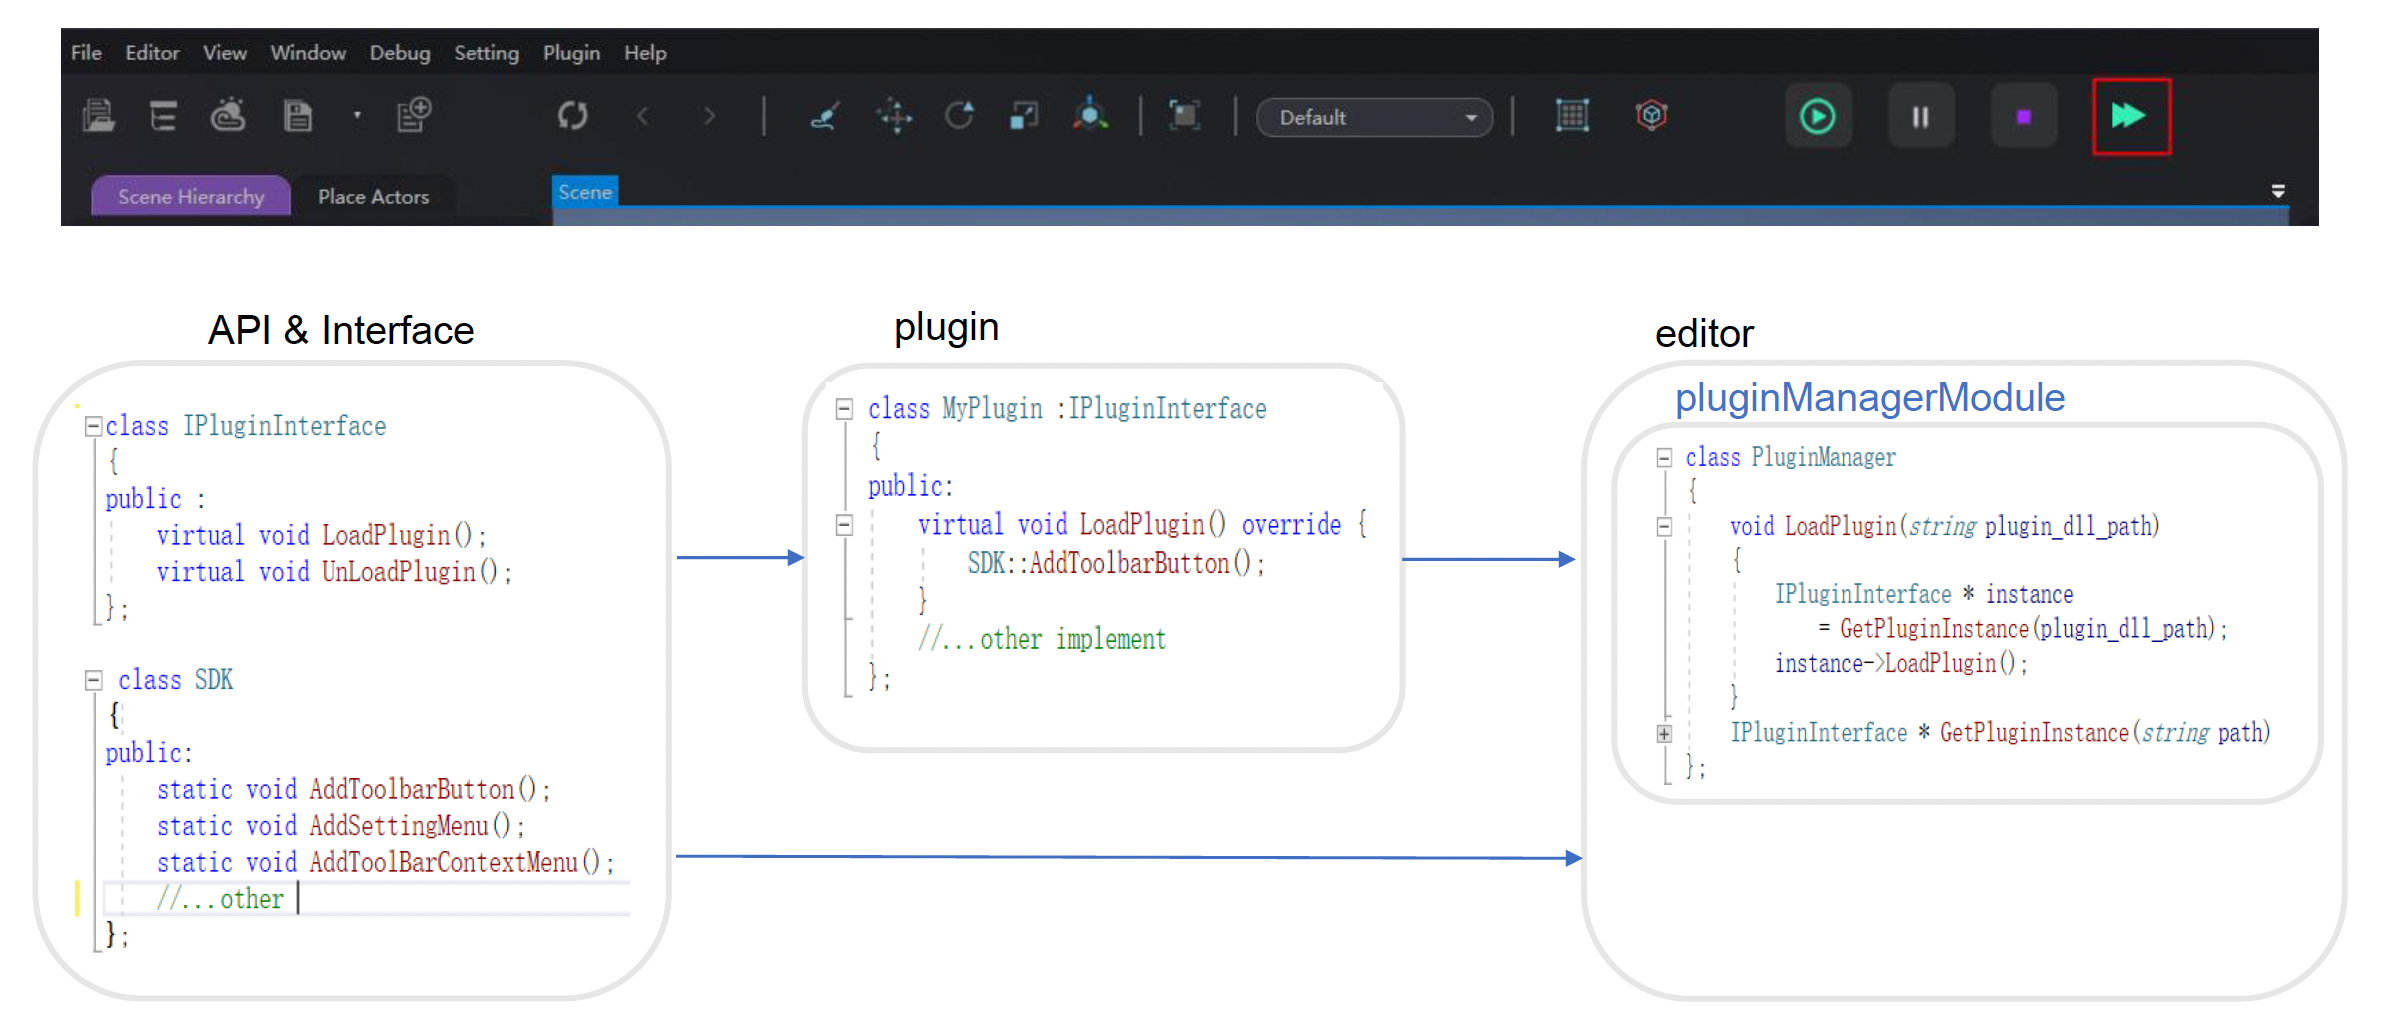Screen dimensions: 2382x1034
Task: Pause the scene playback
Action: click(x=1920, y=117)
